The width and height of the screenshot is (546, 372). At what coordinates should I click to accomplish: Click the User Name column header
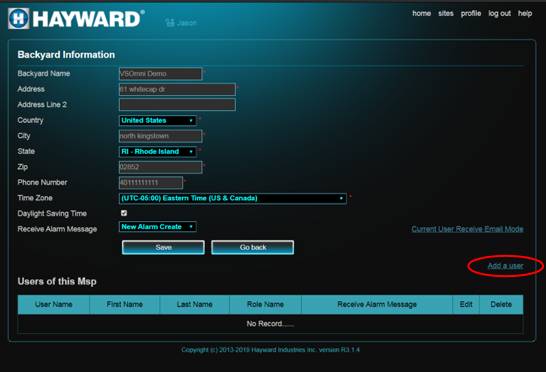[x=54, y=304]
